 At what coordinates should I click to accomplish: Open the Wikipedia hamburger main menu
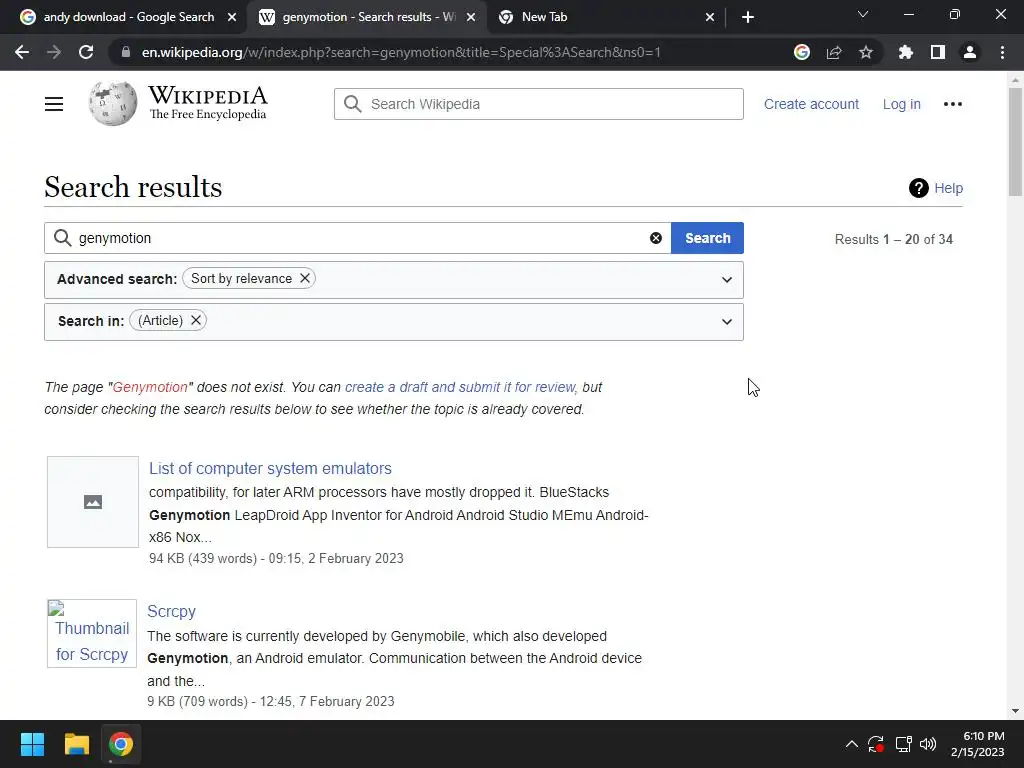(54, 104)
